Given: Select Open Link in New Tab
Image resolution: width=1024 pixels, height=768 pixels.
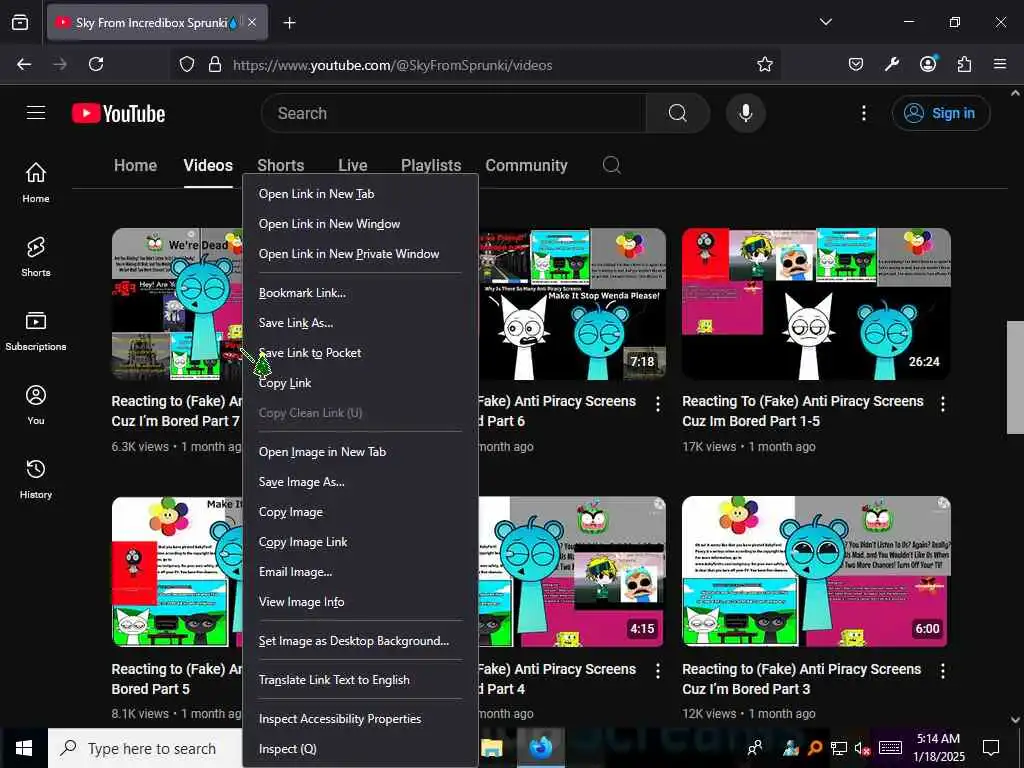Looking at the screenshot, I should 360,194.
